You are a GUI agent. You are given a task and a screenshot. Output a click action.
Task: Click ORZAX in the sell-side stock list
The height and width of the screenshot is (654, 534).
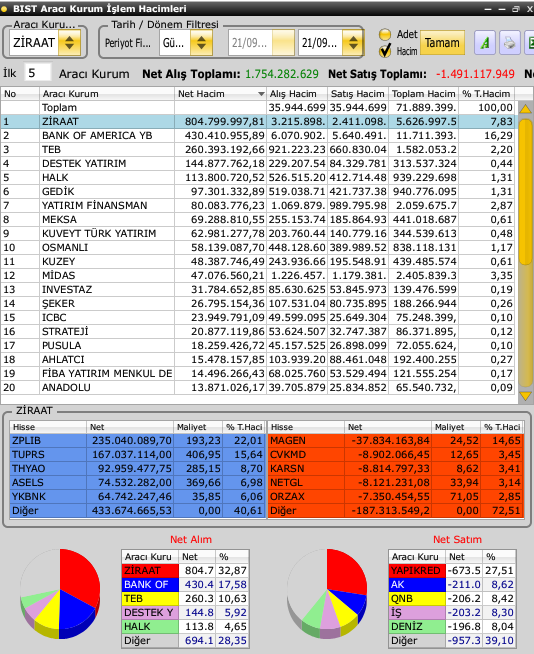[x=287, y=497]
